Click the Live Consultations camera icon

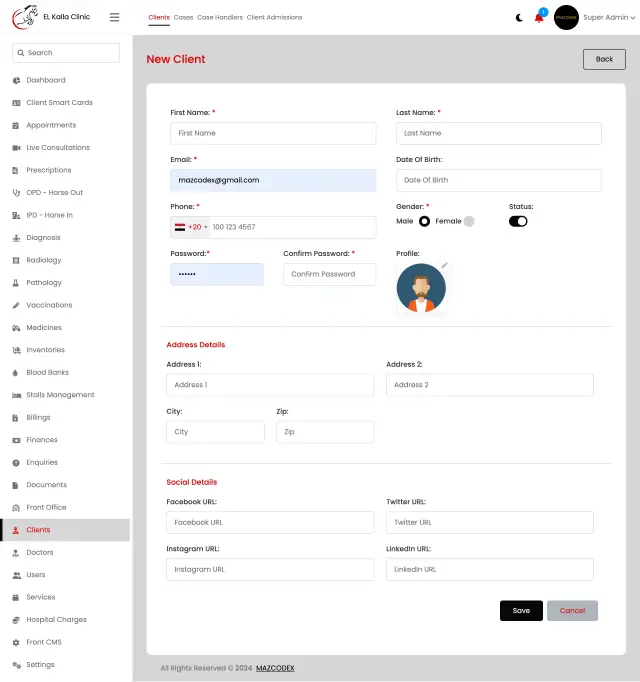click(x=16, y=148)
